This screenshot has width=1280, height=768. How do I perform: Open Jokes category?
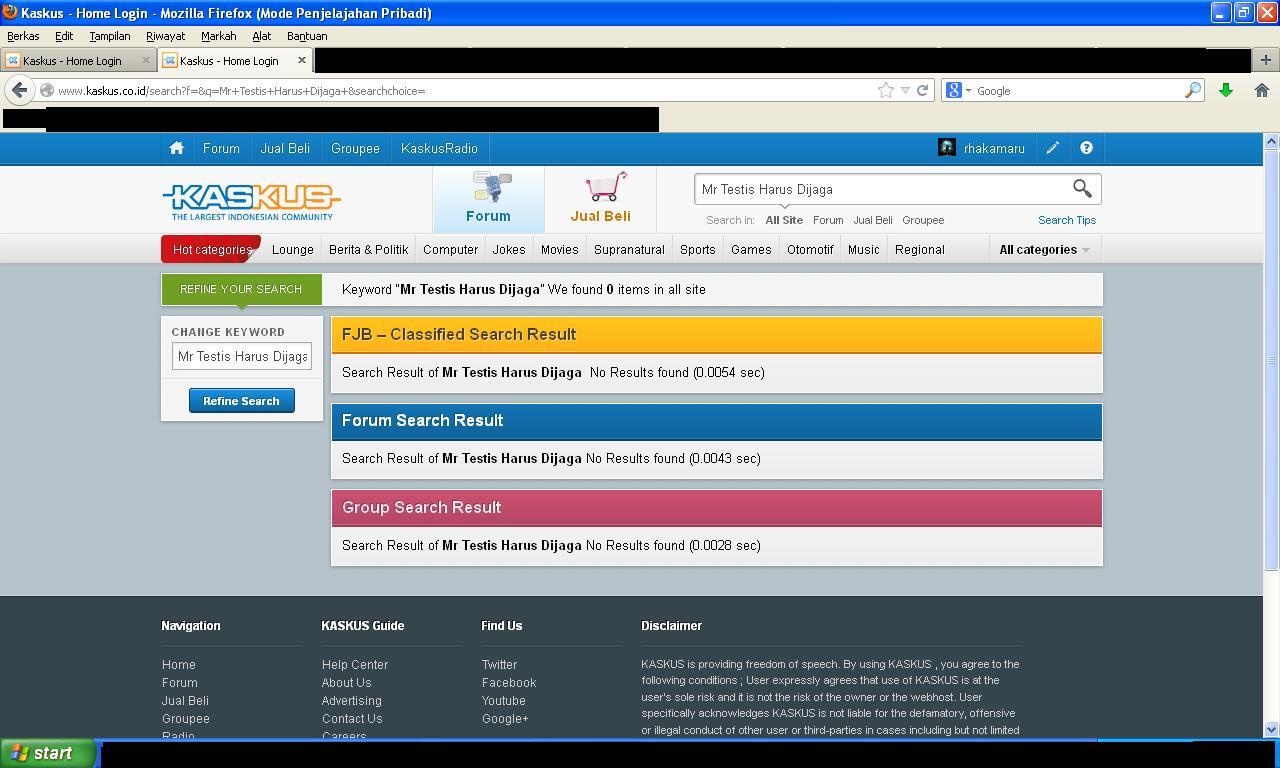(x=509, y=249)
